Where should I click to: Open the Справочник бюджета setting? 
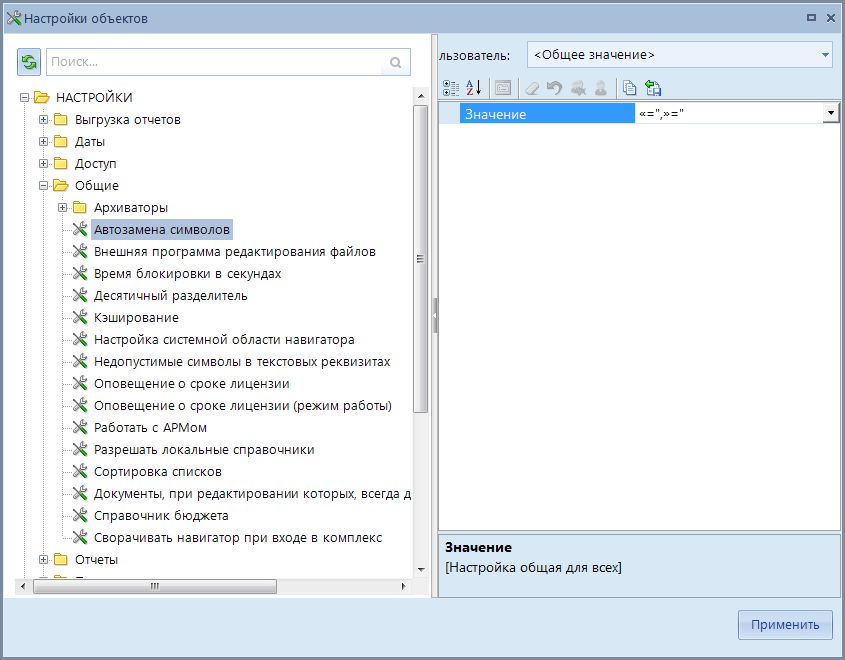(x=161, y=516)
